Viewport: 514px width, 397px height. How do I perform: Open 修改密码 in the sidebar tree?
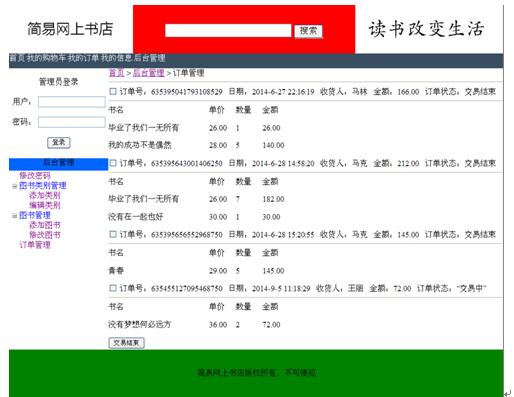(x=35, y=176)
